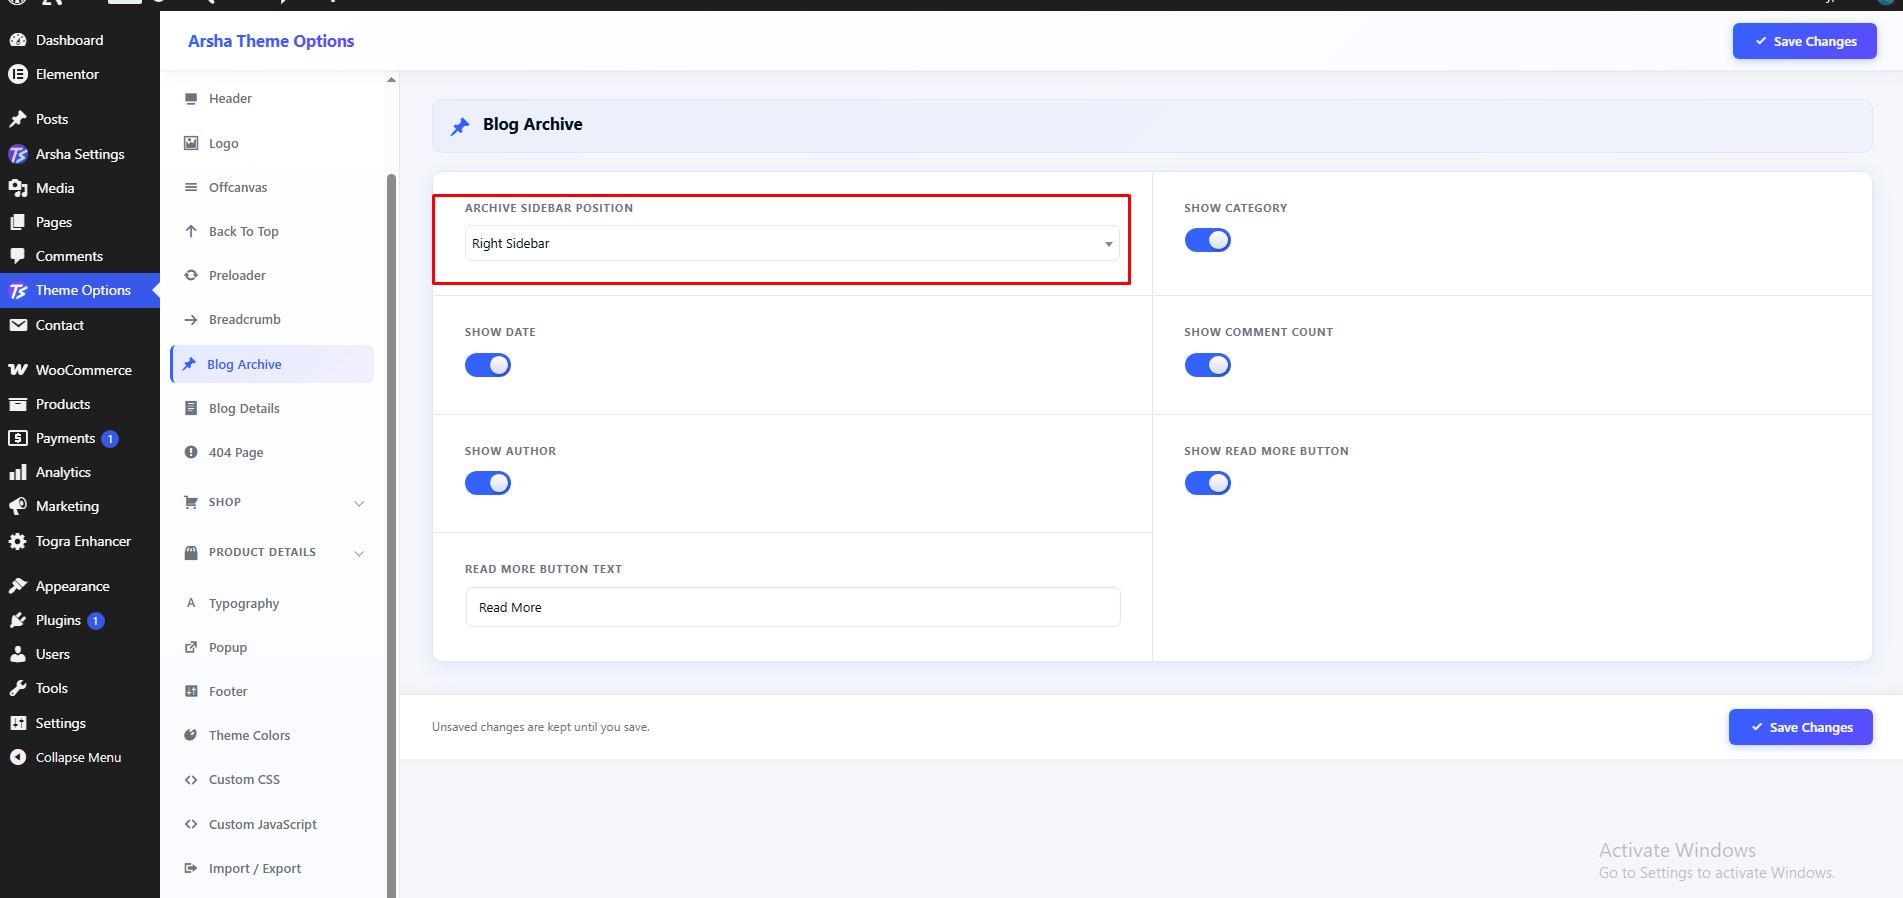This screenshot has width=1903, height=898.
Task: Collapse the WordPress admin menu
Action: pyautogui.click(x=80, y=757)
